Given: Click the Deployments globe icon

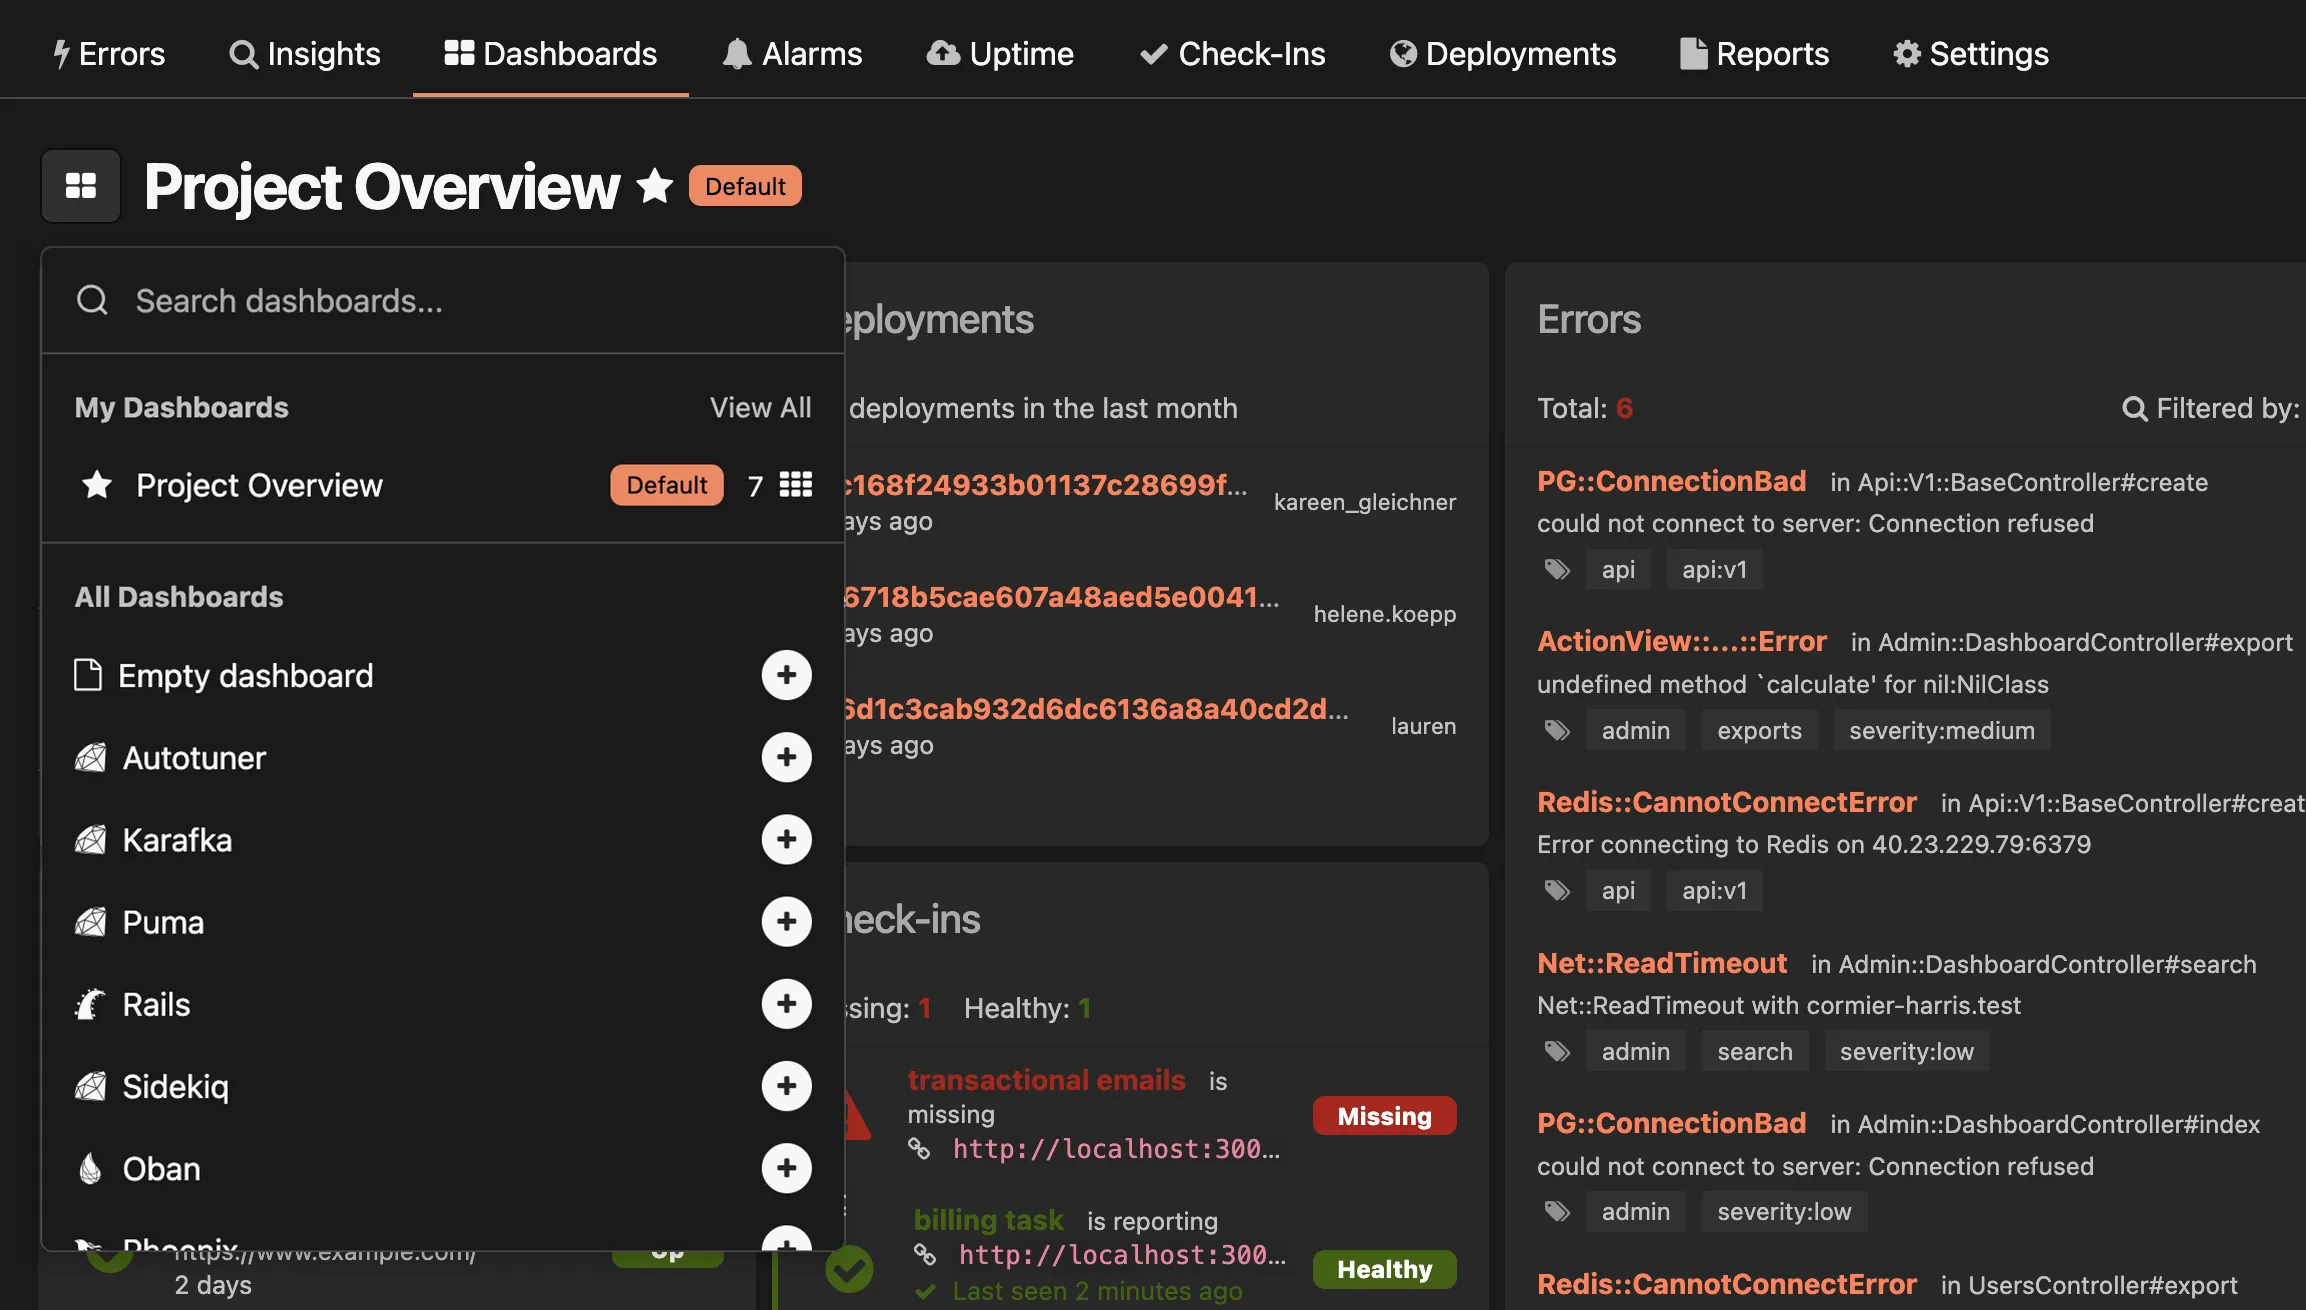Looking at the screenshot, I should tap(1403, 53).
